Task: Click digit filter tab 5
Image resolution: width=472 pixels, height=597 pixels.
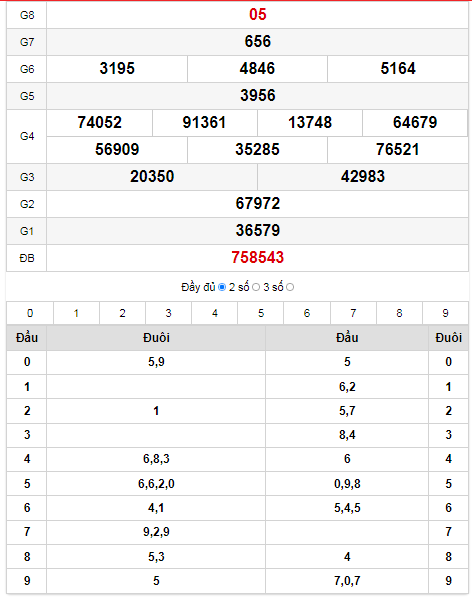Action: (261, 313)
